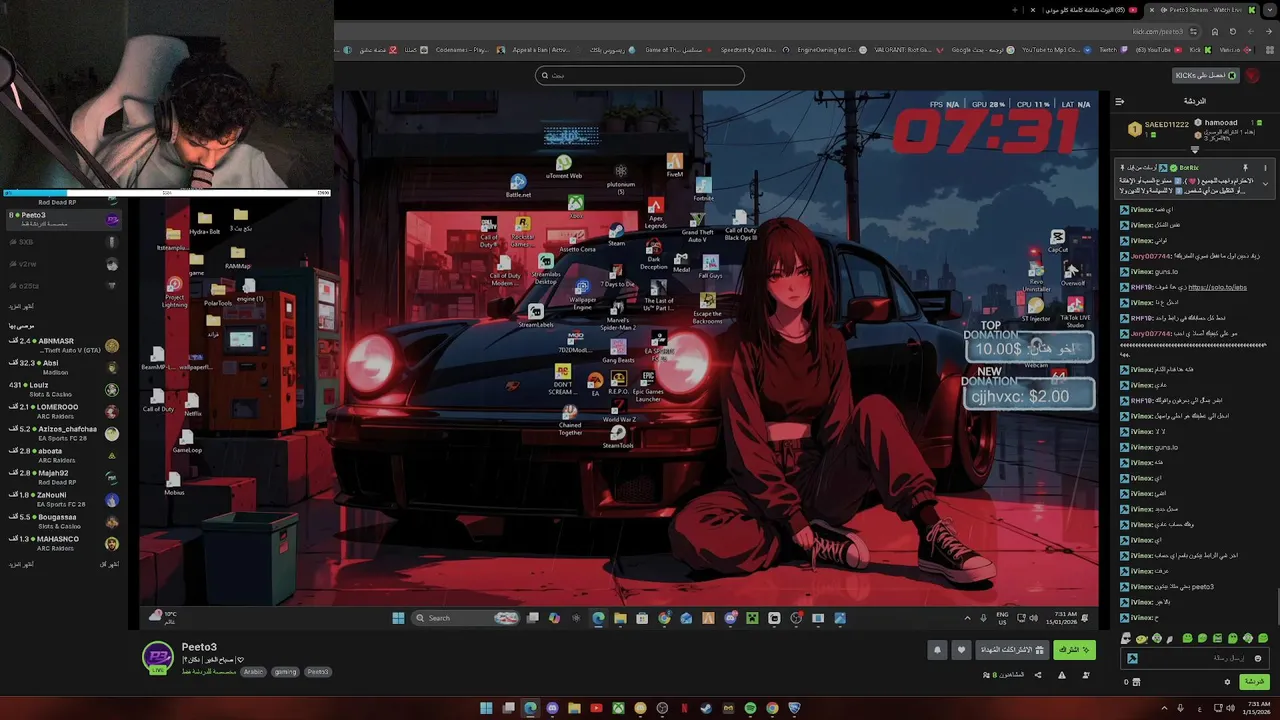This screenshot has height=720, width=1280.
Task: Click the solo.to/jebs link in chat
Action: point(1217,287)
